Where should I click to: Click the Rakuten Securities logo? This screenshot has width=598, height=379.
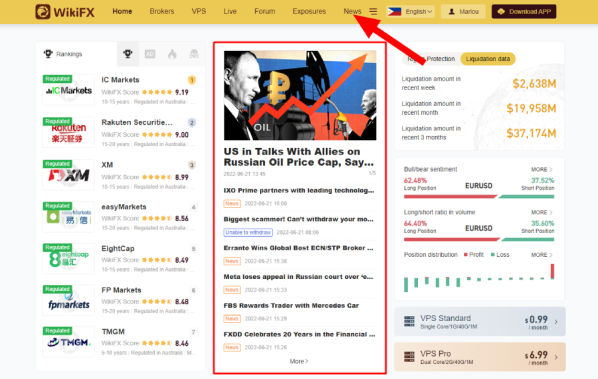69,132
